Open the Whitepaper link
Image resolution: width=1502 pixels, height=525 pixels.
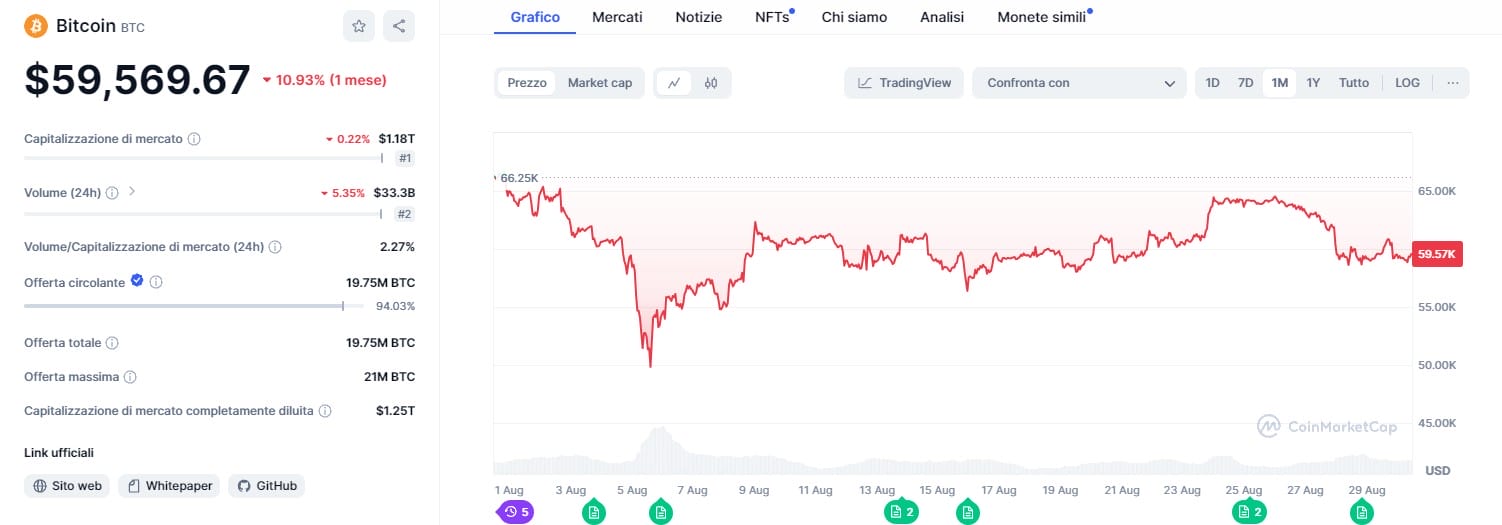[170, 486]
